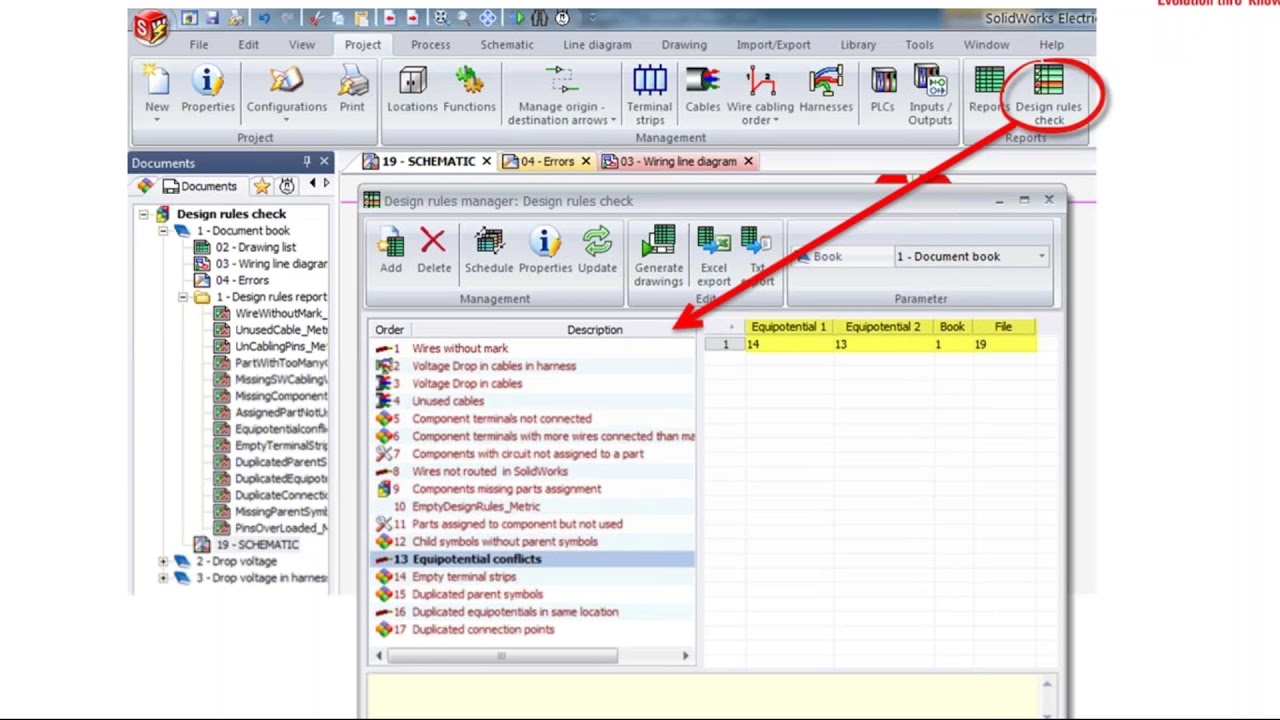Open the Import/Export ribbon tab
The width and height of the screenshot is (1280, 720).
(773, 45)
